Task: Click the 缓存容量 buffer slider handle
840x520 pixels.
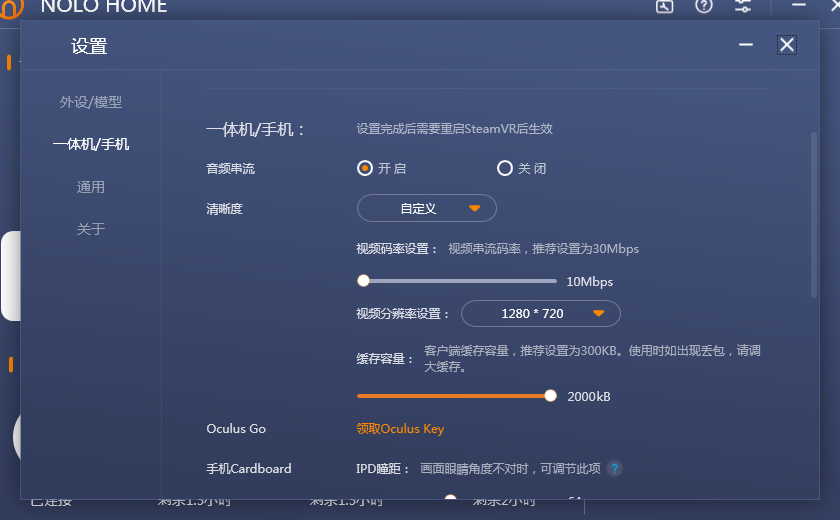Action: [x=550, y=396]
